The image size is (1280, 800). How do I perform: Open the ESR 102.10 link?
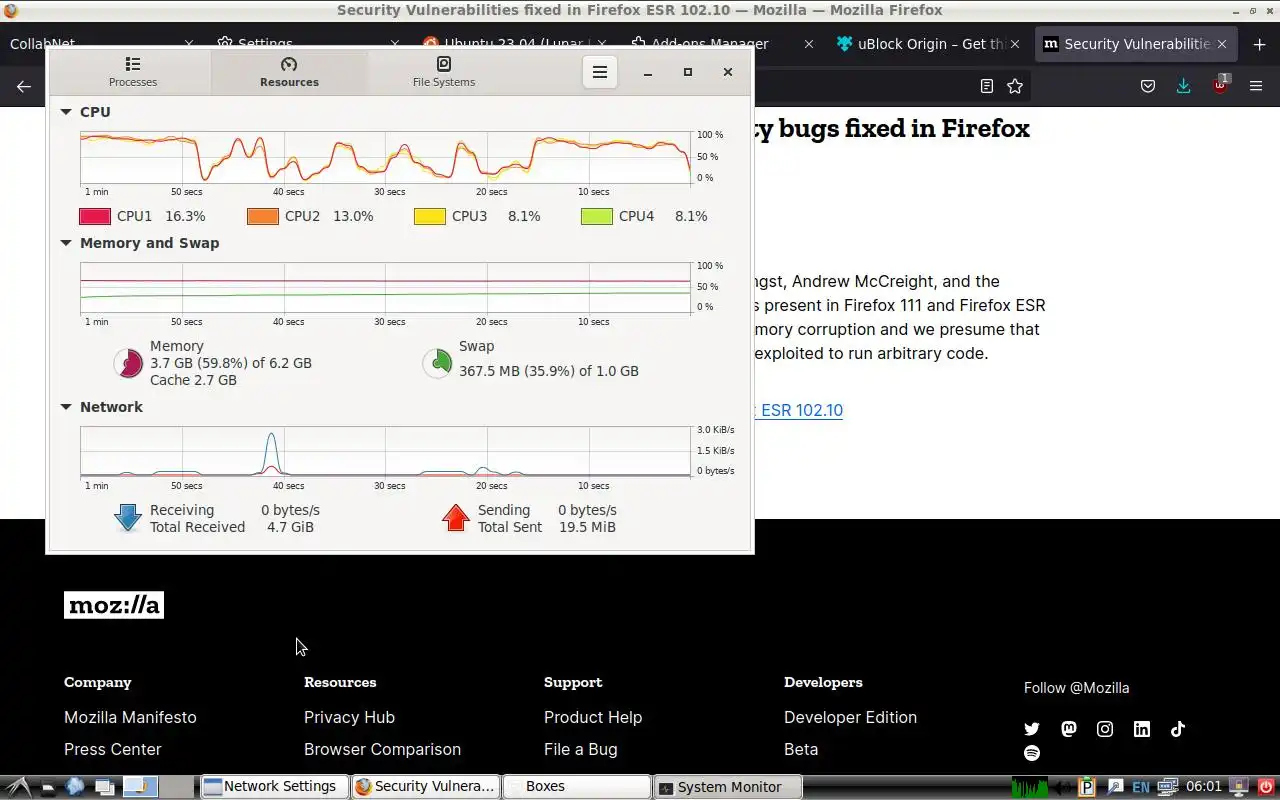pyautogui.click(x=799, y=410)
